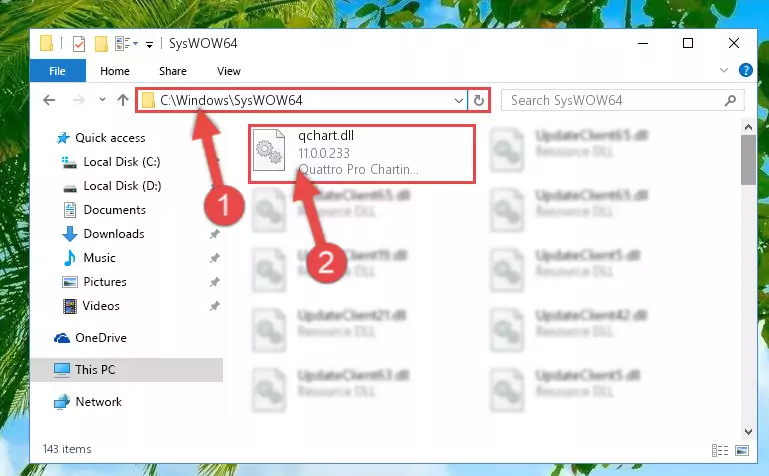Click the Properties quick access toolbar icon
Screen dimensions: 769x476
pyautogui.click(x=79, y=44)
